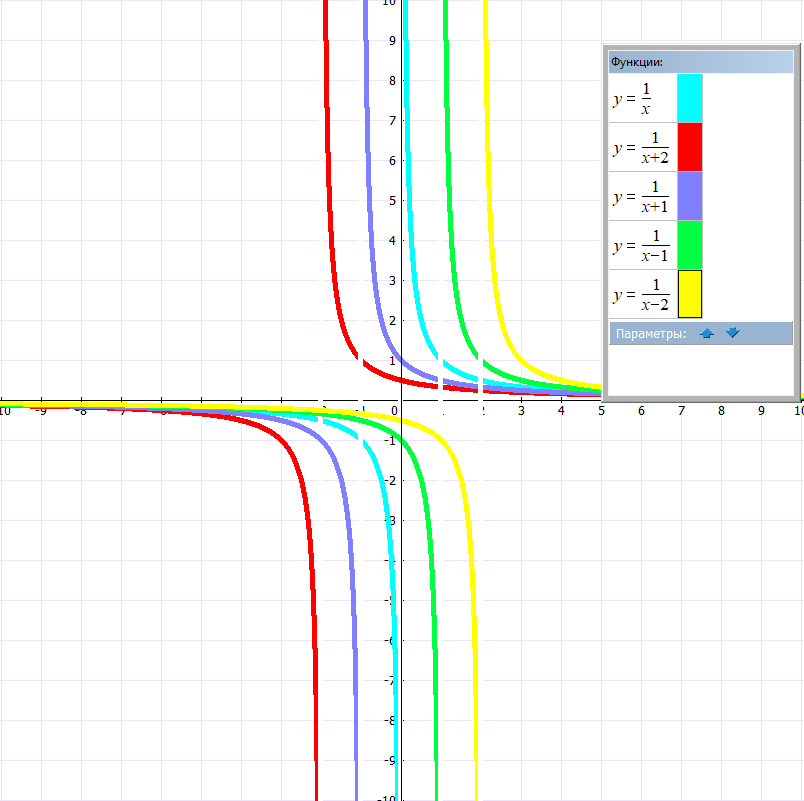Open the red swatch for y=1/(x+2)

(690, 146)
